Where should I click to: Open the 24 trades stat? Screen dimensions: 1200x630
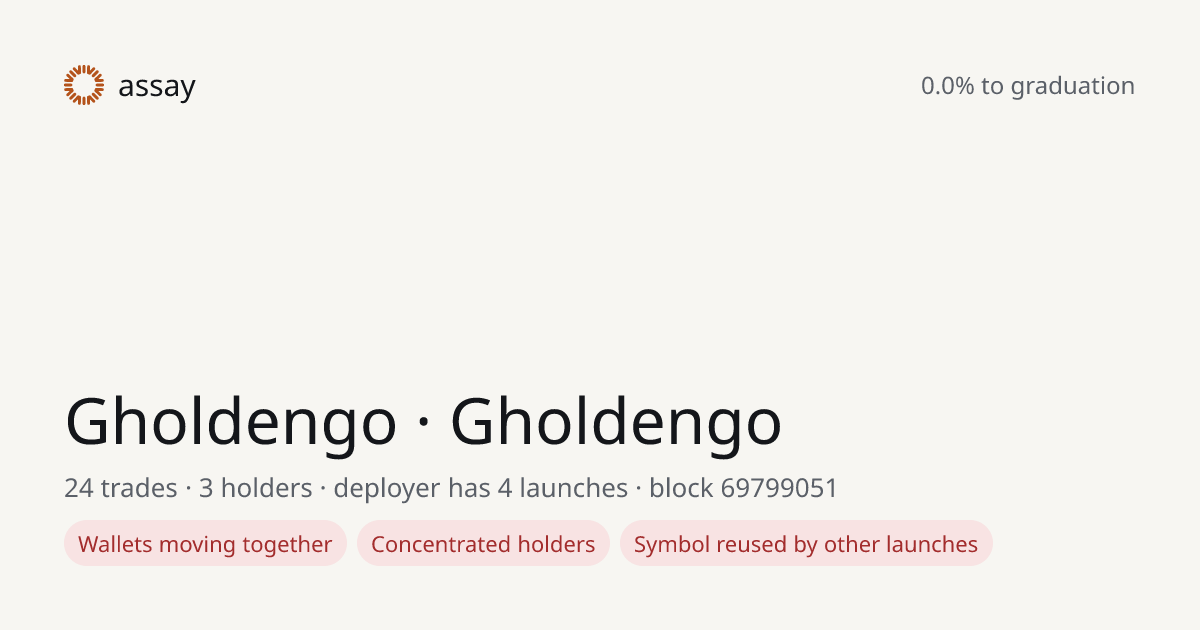[x=121, y=488]
